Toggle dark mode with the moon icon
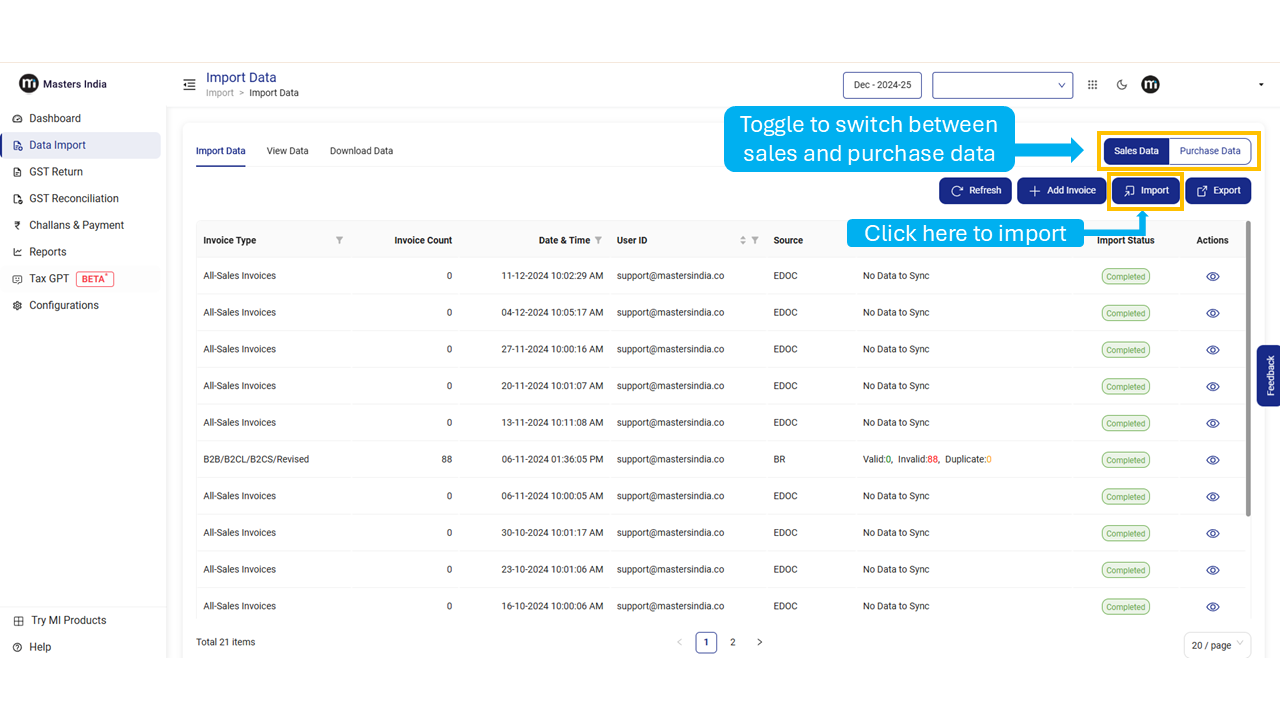 1121,85
